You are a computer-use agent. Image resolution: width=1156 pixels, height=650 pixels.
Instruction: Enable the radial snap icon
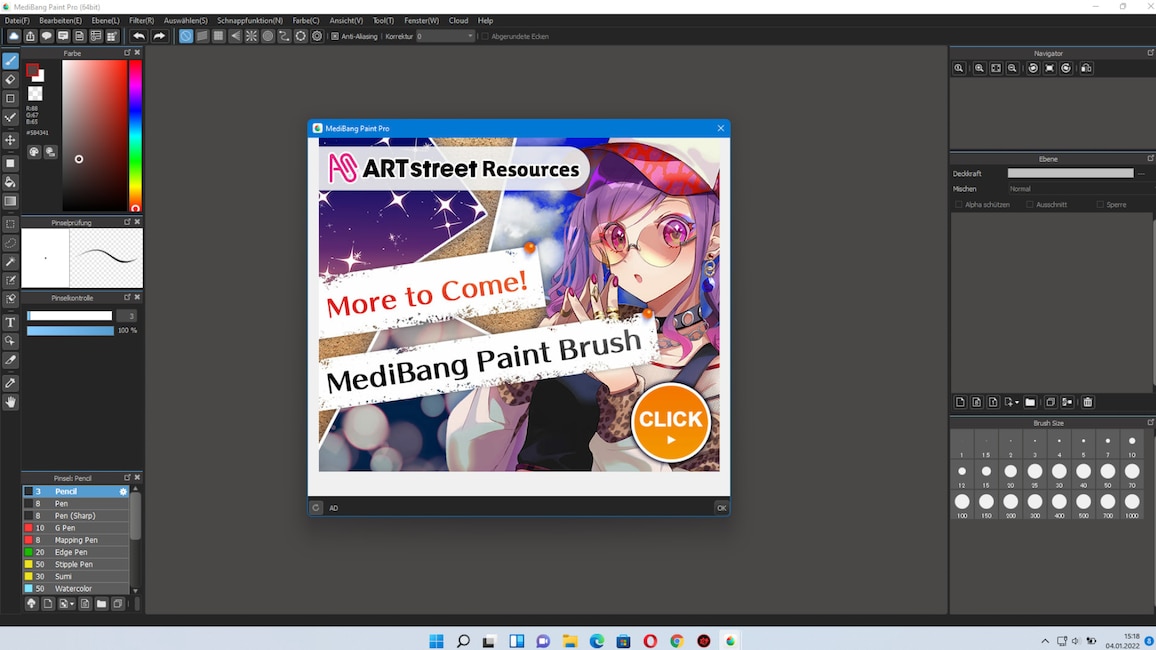(251, 36)
